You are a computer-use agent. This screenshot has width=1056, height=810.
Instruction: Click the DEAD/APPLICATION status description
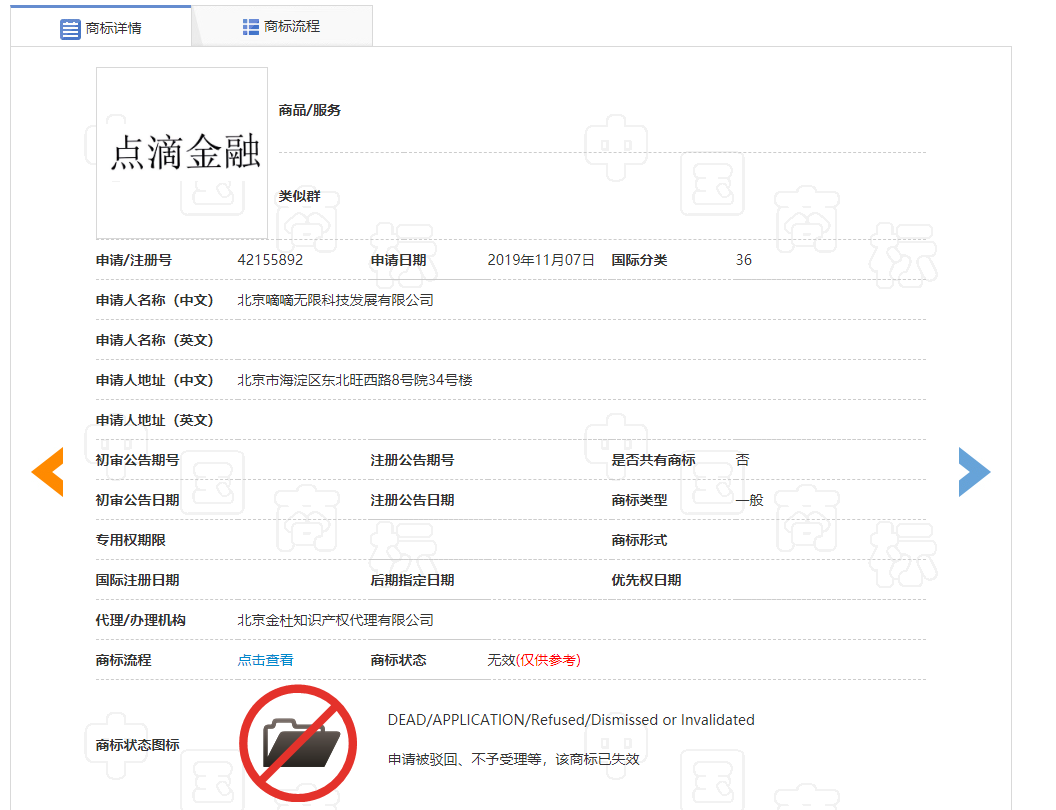pos(570,720)
